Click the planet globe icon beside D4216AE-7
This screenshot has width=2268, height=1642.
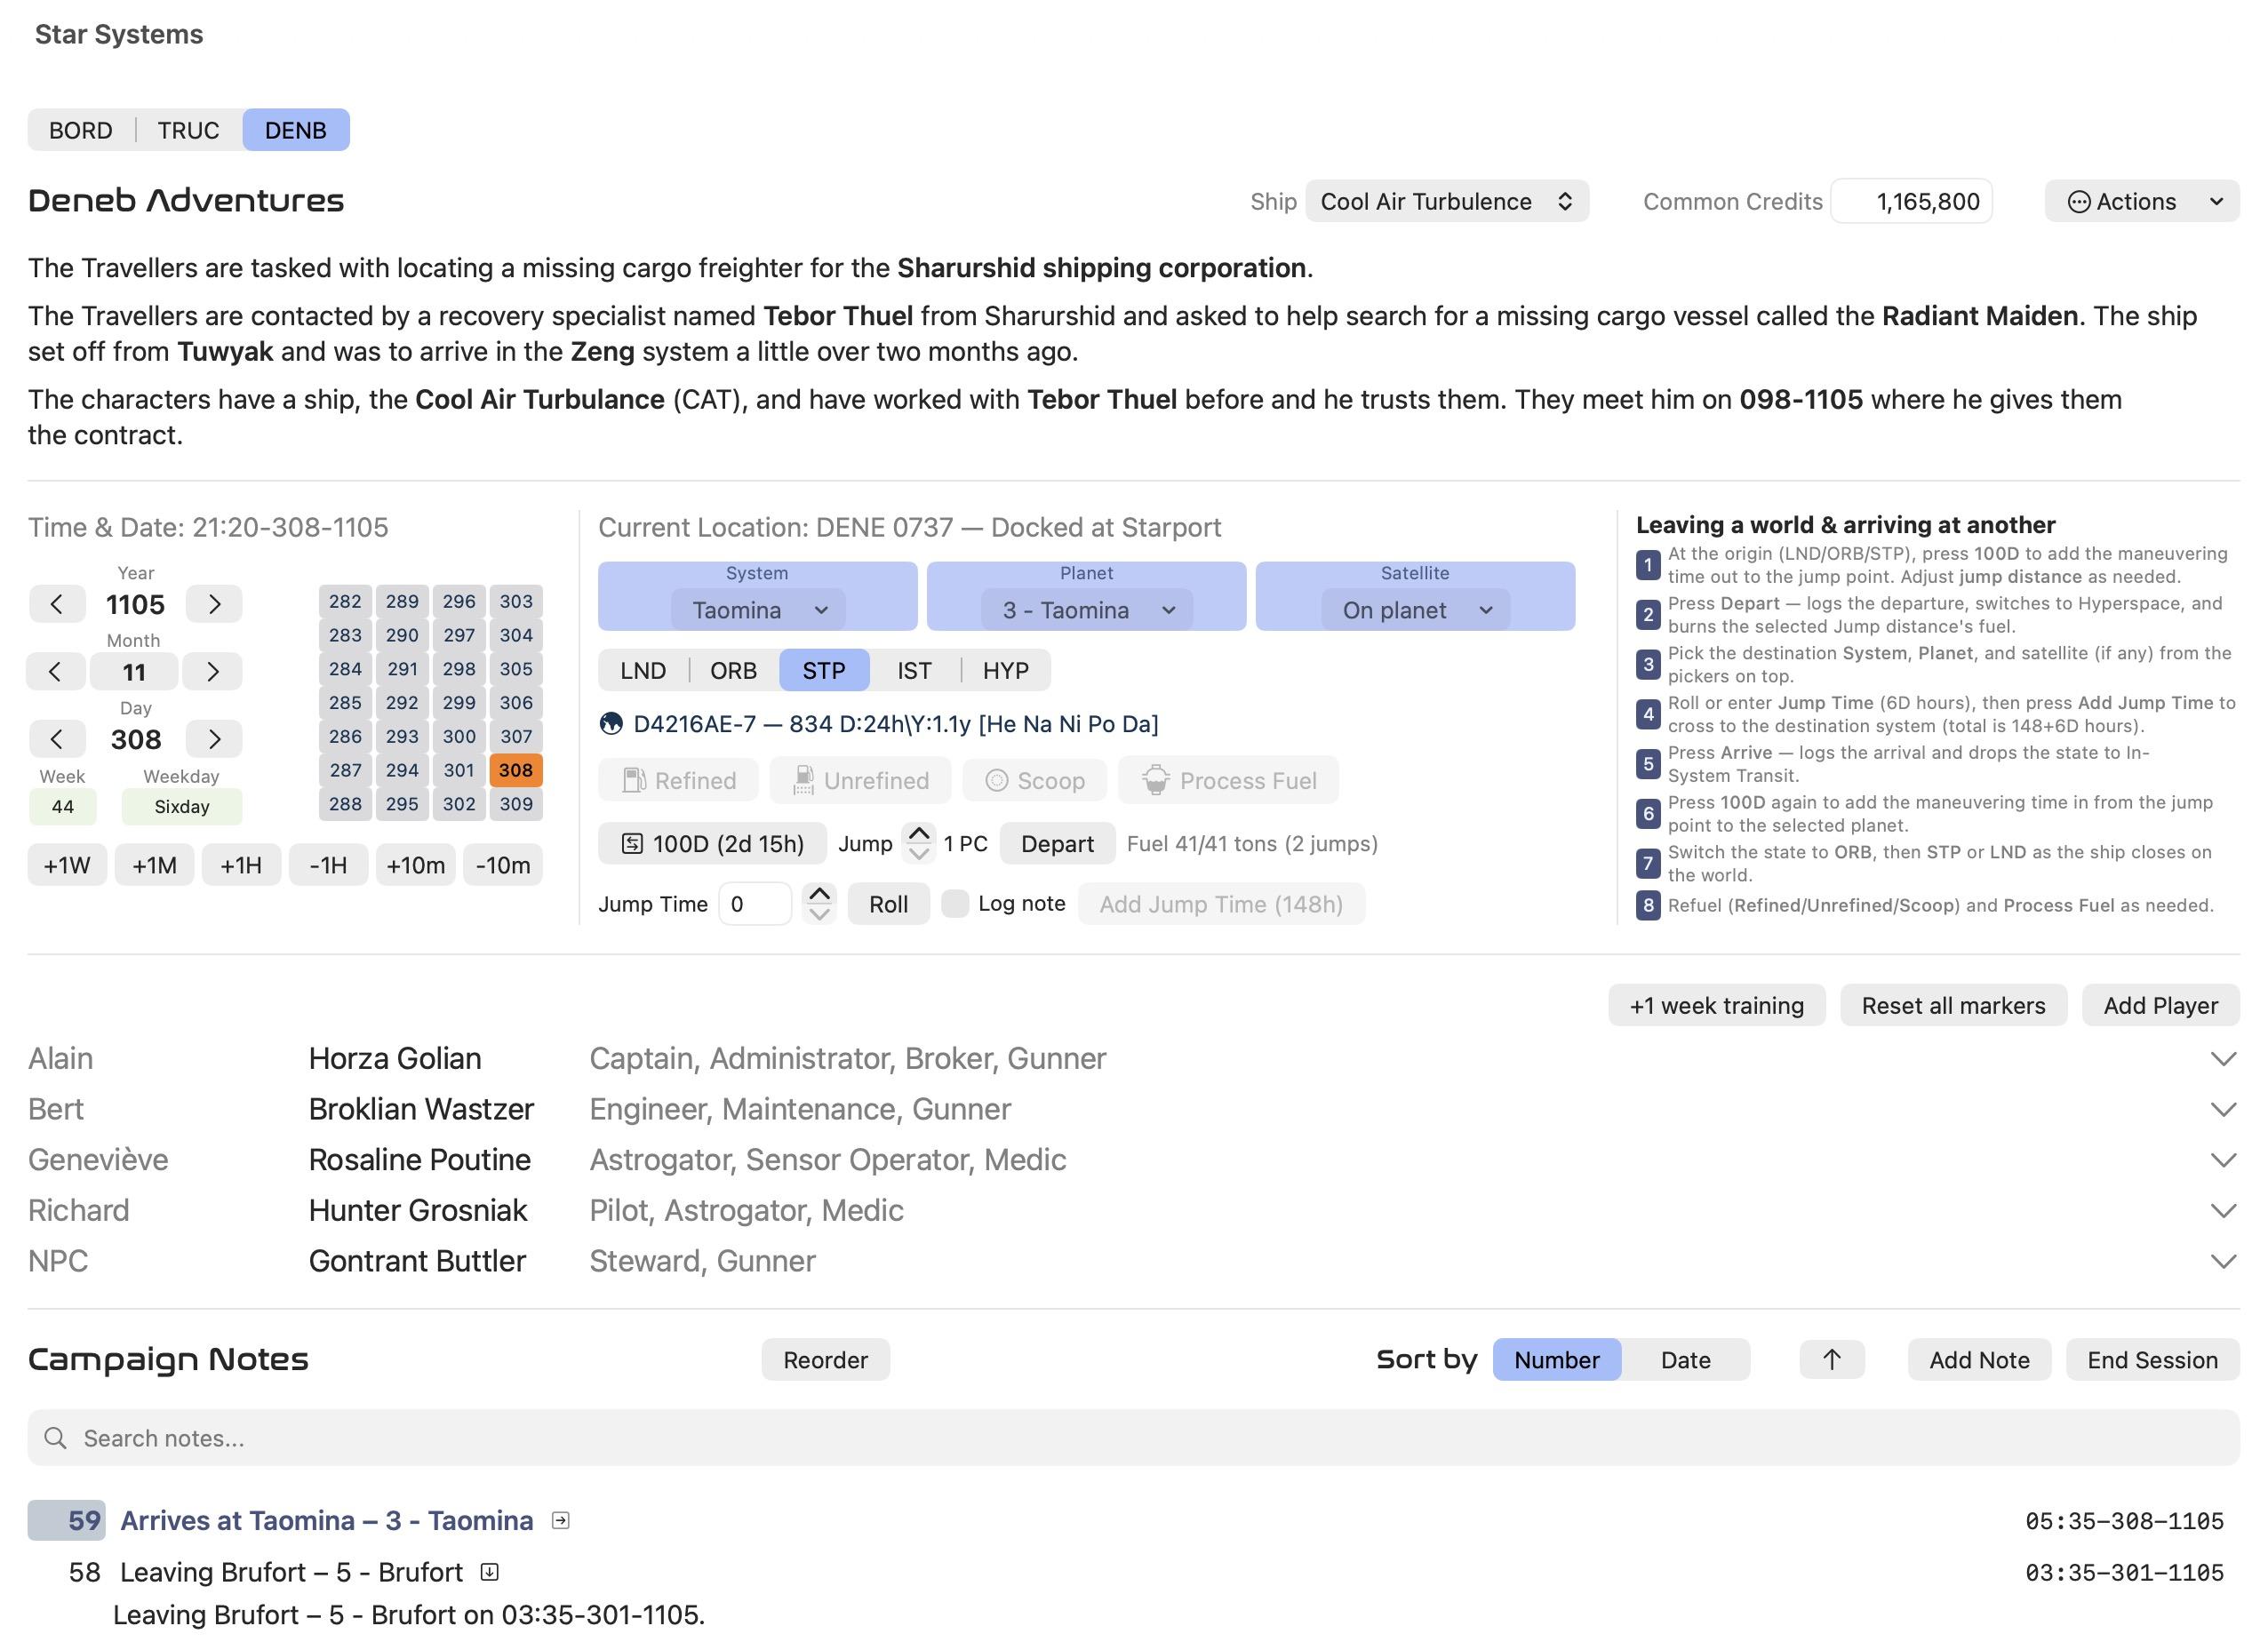[x=611, y=724]
